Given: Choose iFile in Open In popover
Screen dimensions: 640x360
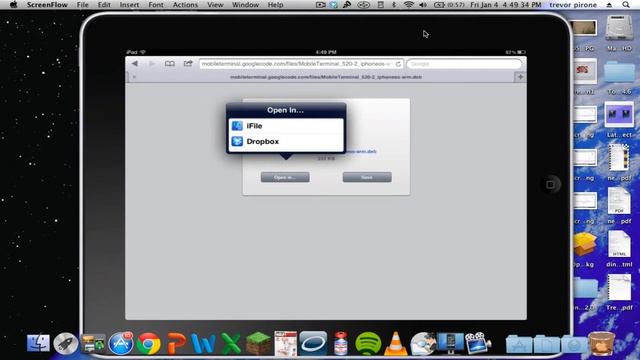Looking at the screenshot, I should tap(286, 126).
